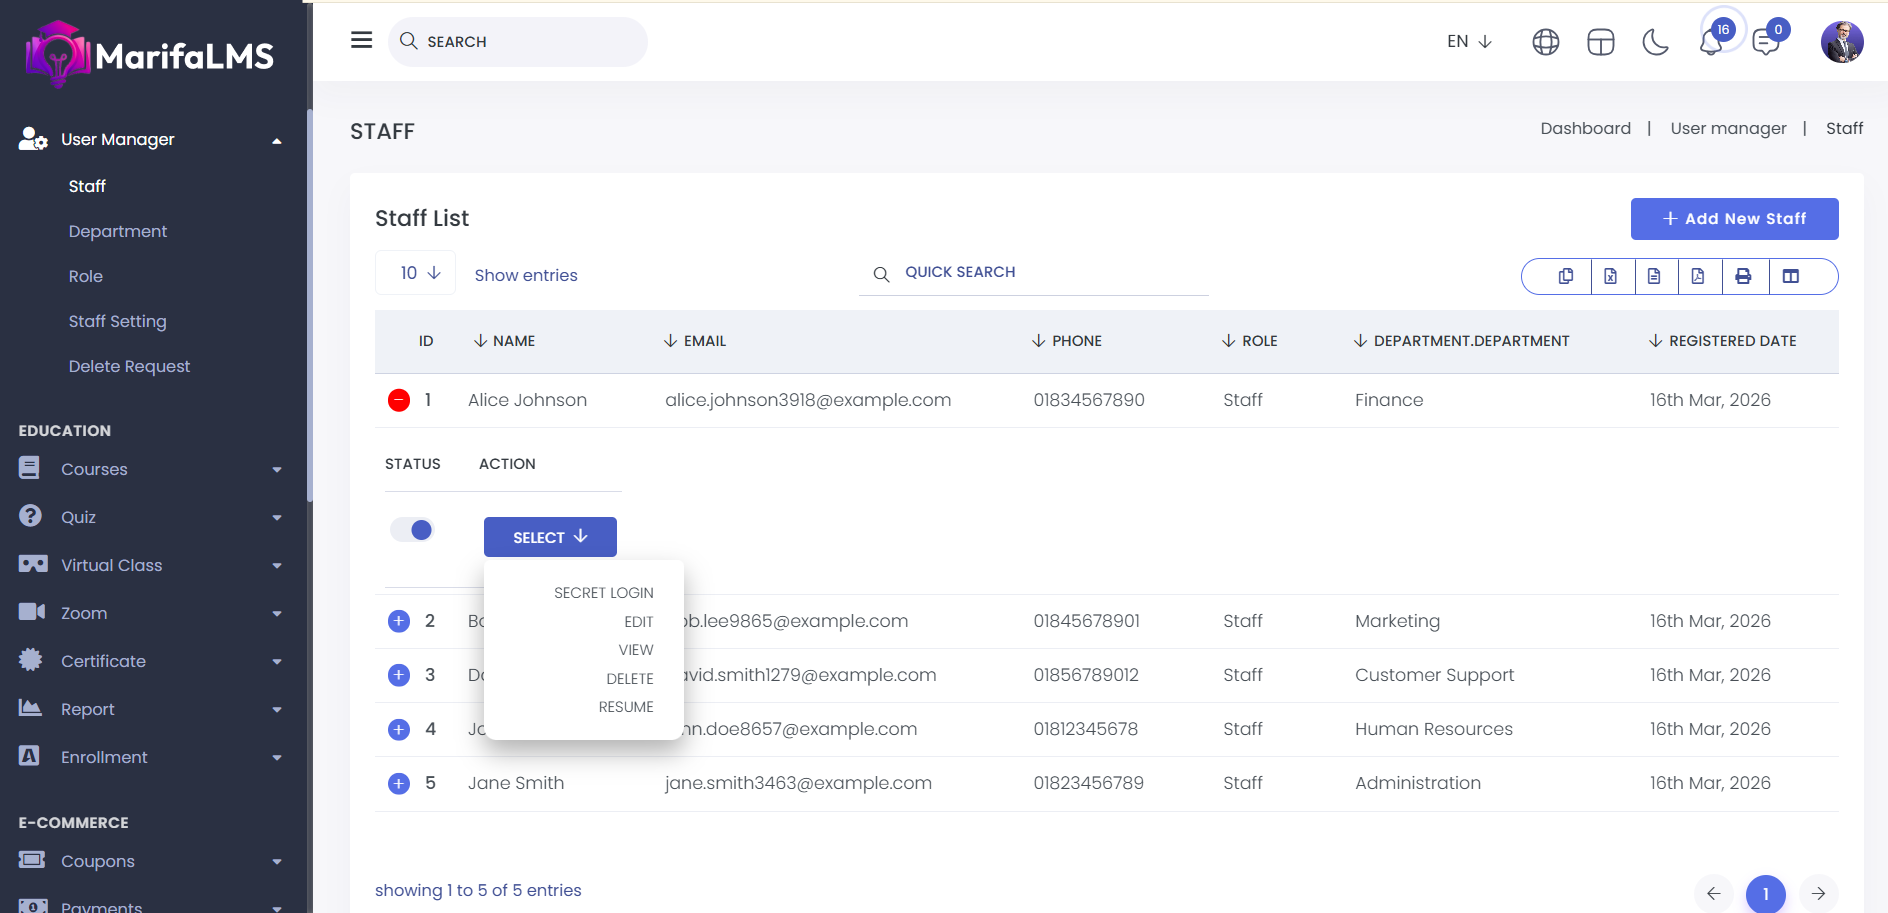Click the copy table data icon
The image size is (1888, 913).
[x=1566, y=277]
